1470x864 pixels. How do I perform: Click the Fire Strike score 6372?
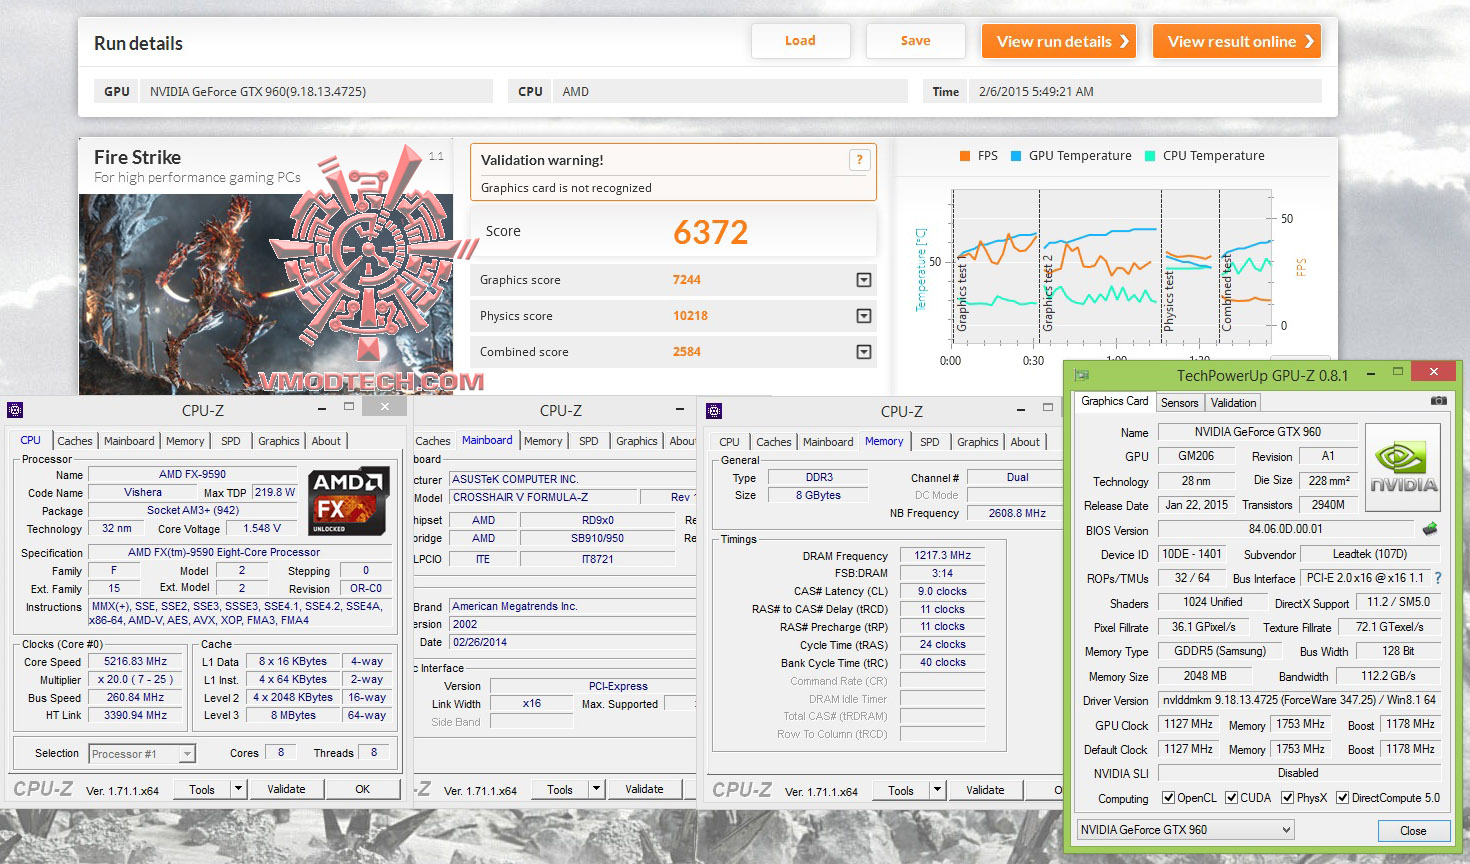click(x=711, y=232)
